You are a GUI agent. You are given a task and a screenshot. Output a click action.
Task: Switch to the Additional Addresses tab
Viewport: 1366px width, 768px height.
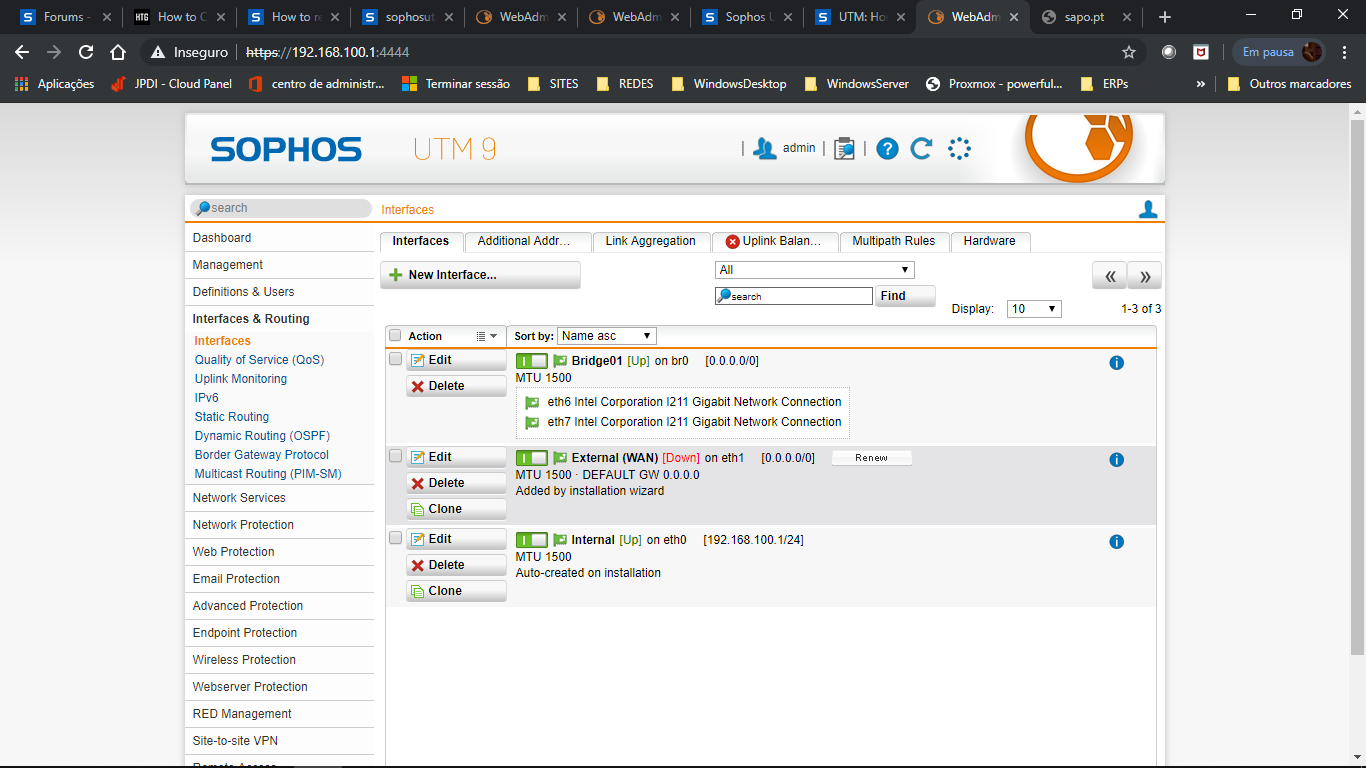pyautogui.click(x=527, y=241)
